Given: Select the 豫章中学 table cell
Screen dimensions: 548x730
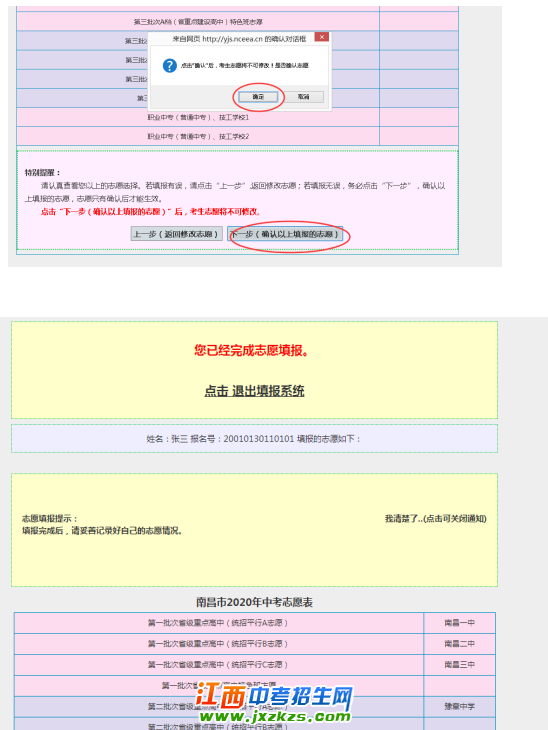Looking at the screenshot, I should 460,707.
